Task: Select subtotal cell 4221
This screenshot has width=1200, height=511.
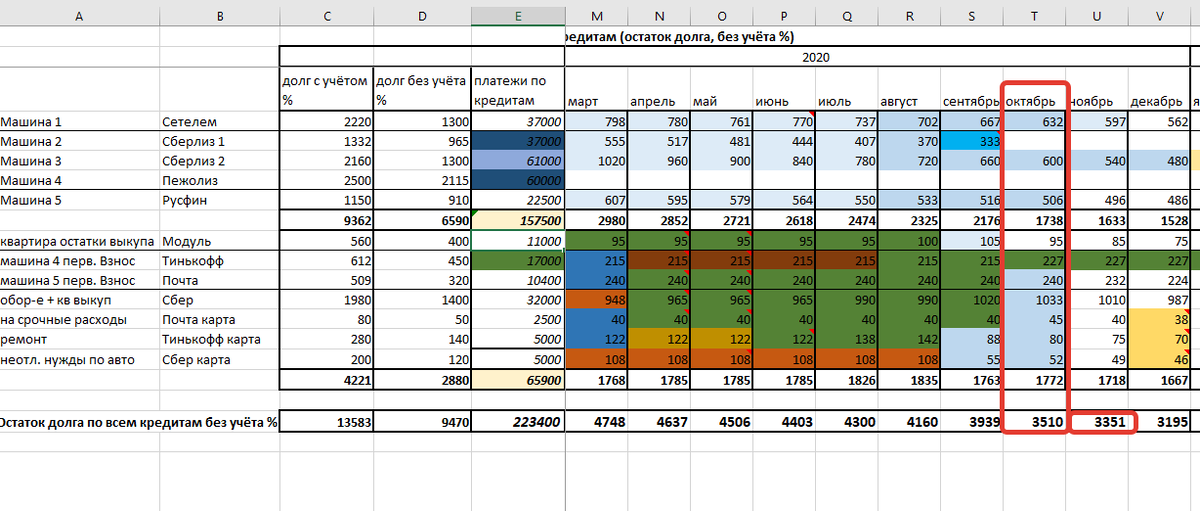Action: click(x=326, y=380)
